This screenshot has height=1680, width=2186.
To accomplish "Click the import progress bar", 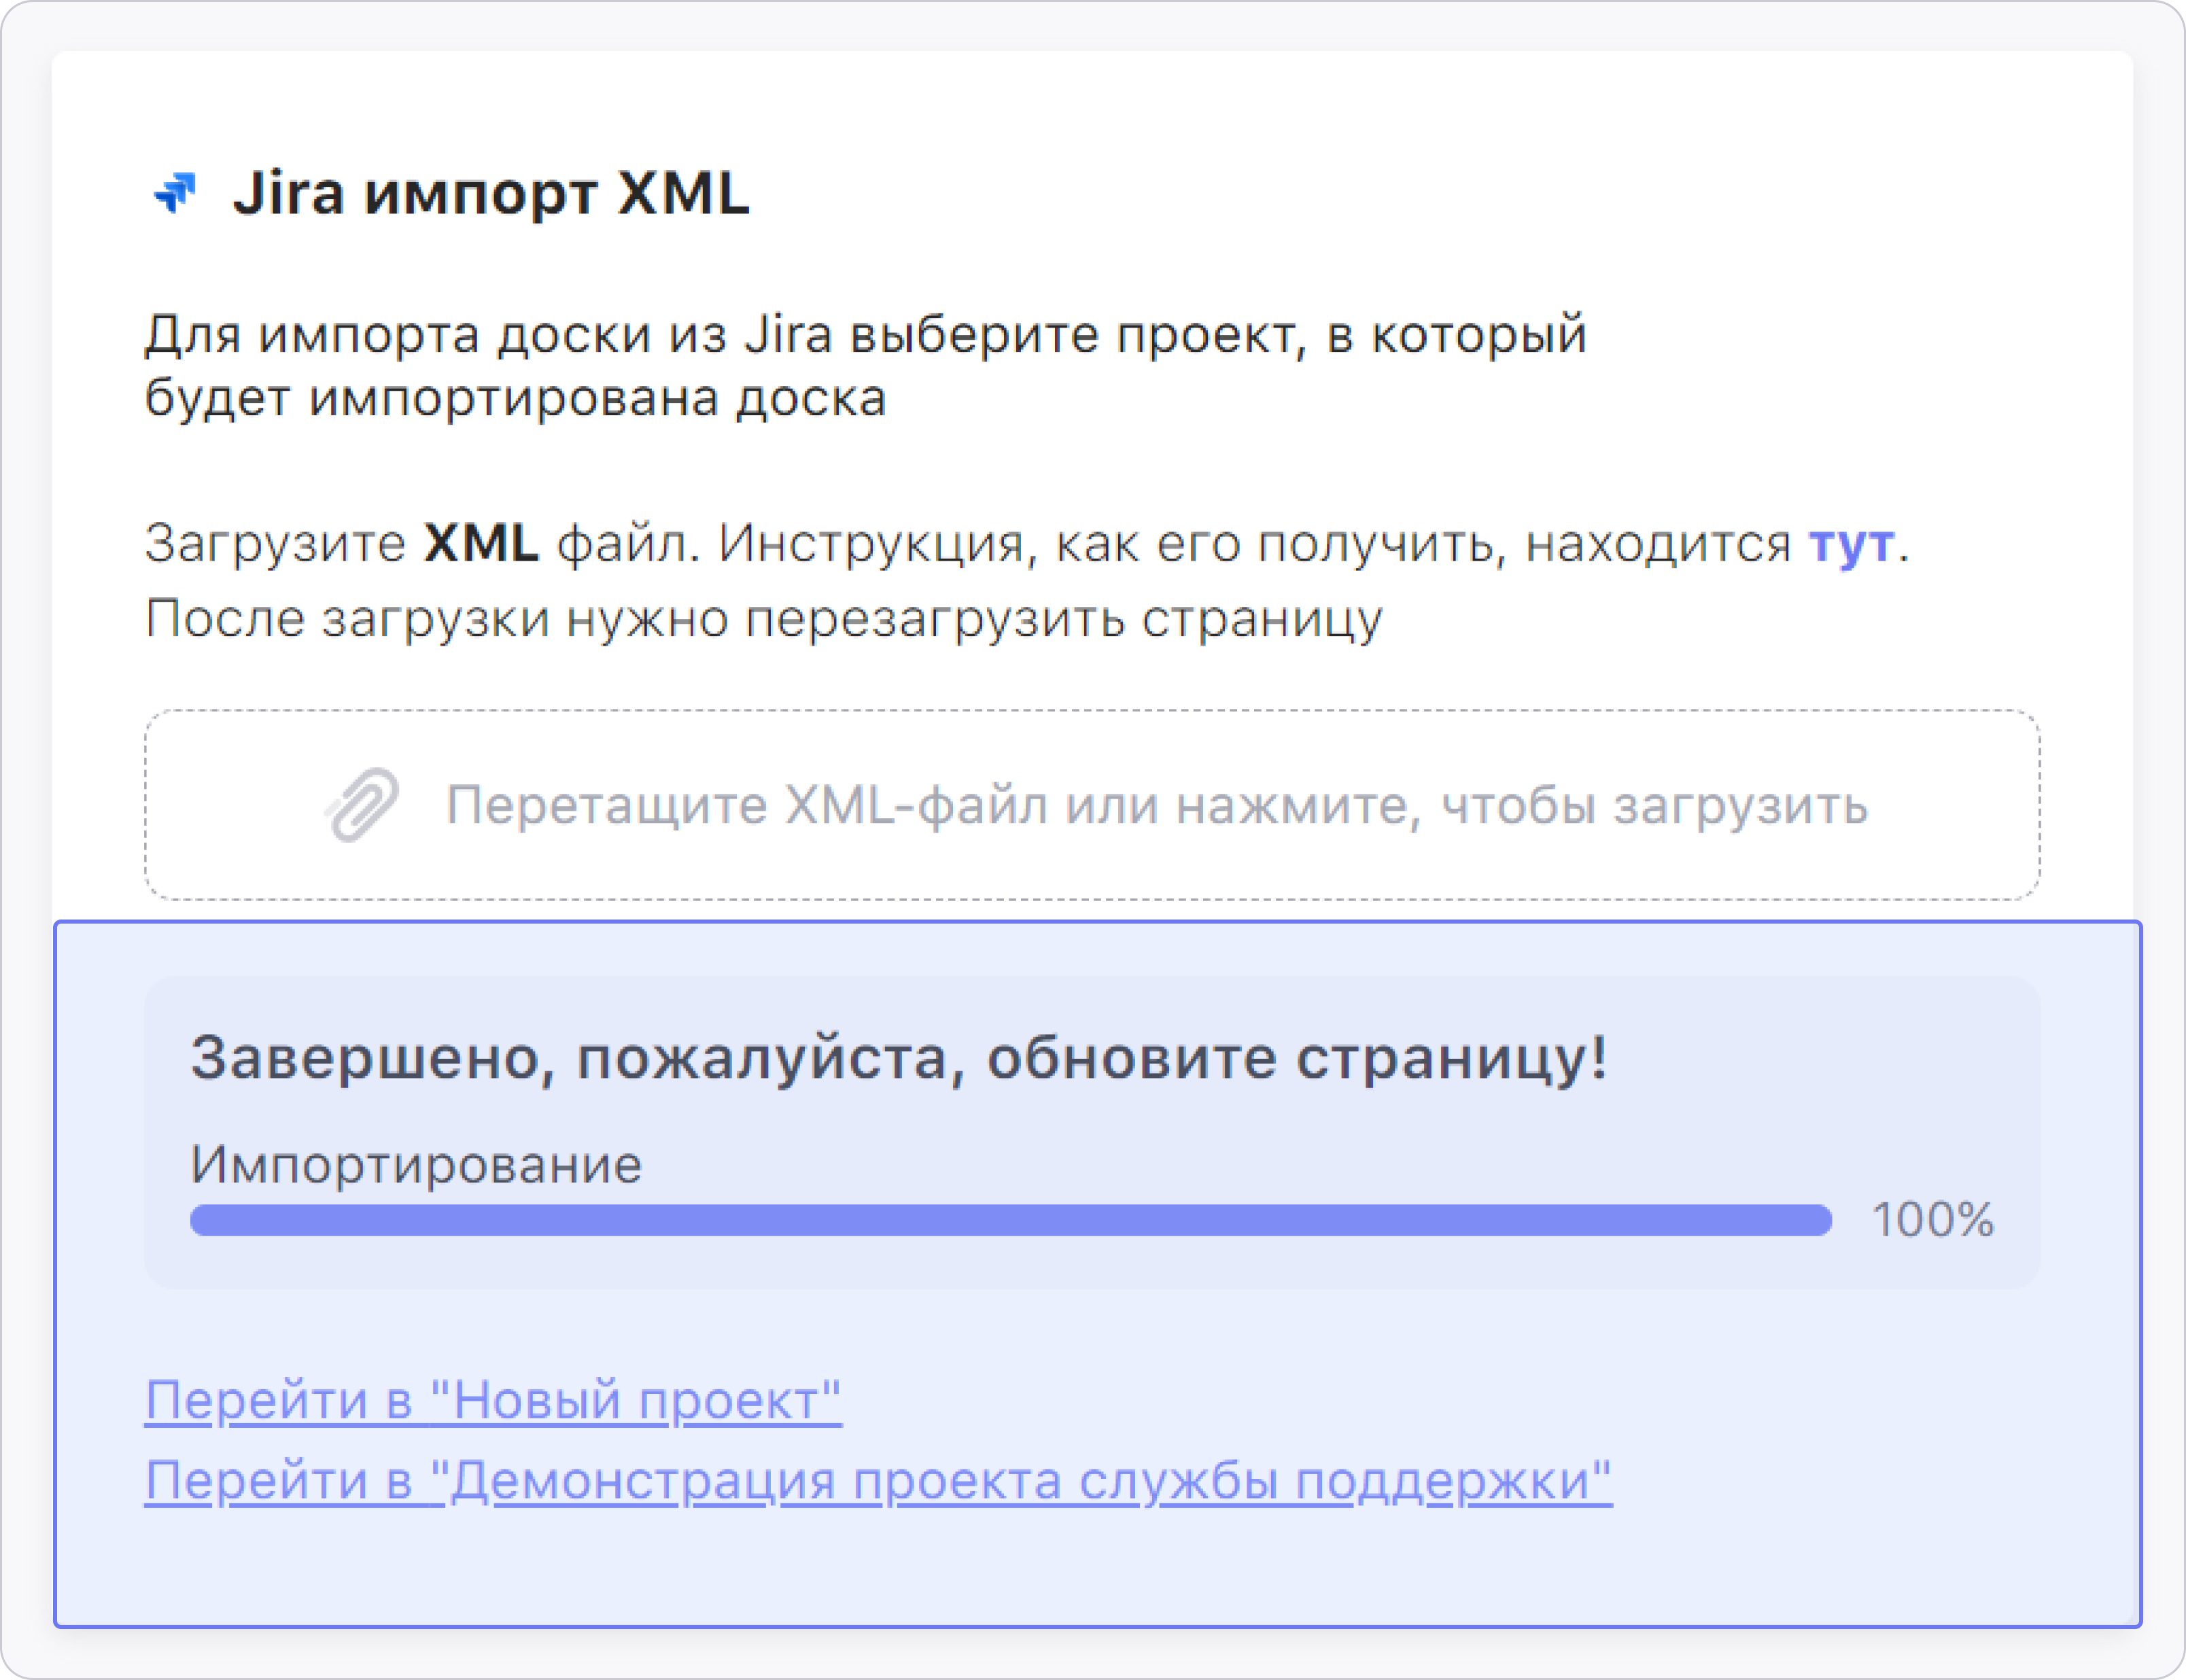I will pyautogui.click(x=1010, y=1220).
